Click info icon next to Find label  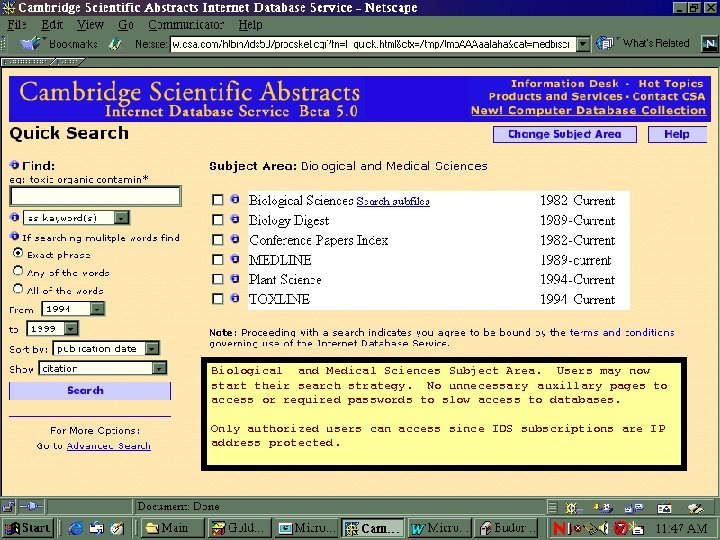(14, 165)
